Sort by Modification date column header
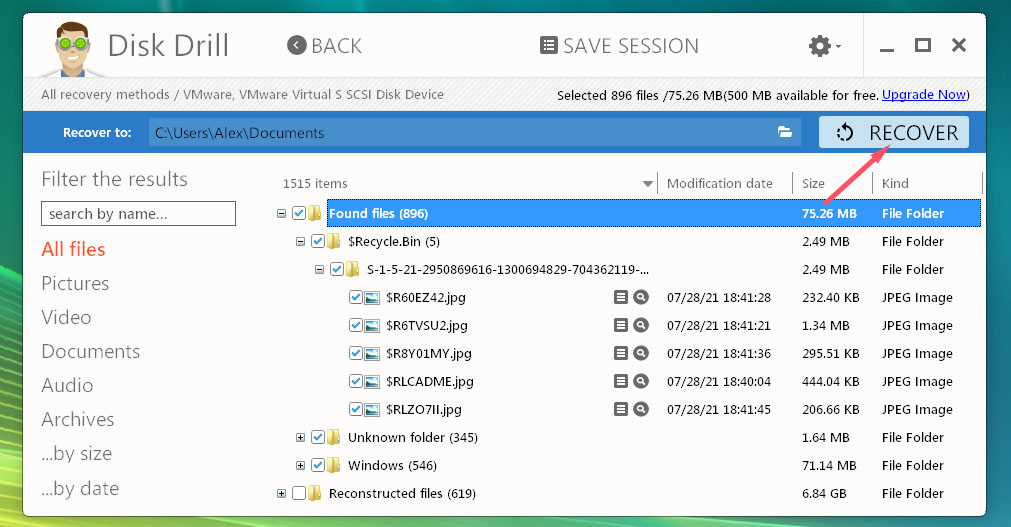Screen dimensions: 1011x527 (x=720, y=183)
